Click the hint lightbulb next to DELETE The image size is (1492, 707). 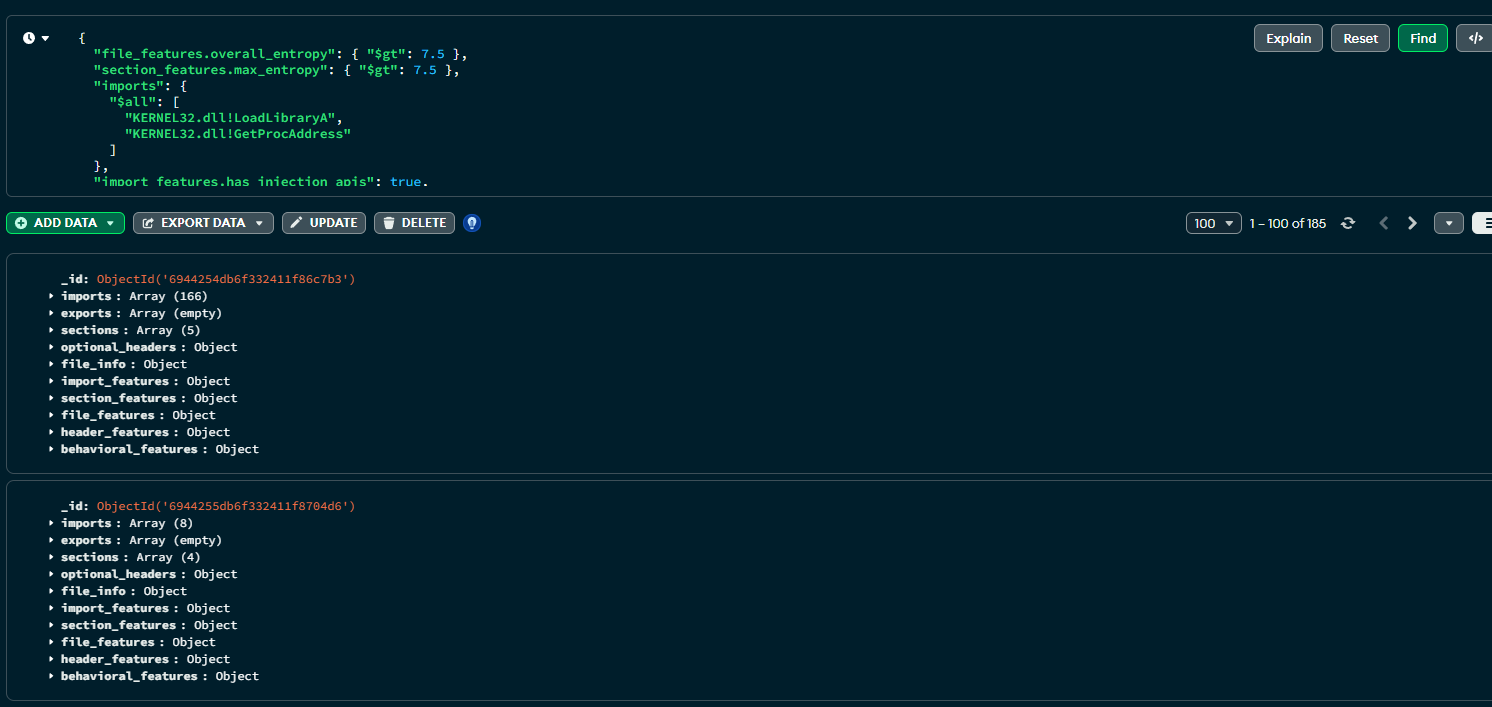pyautogui.click(x=471, y=223)
